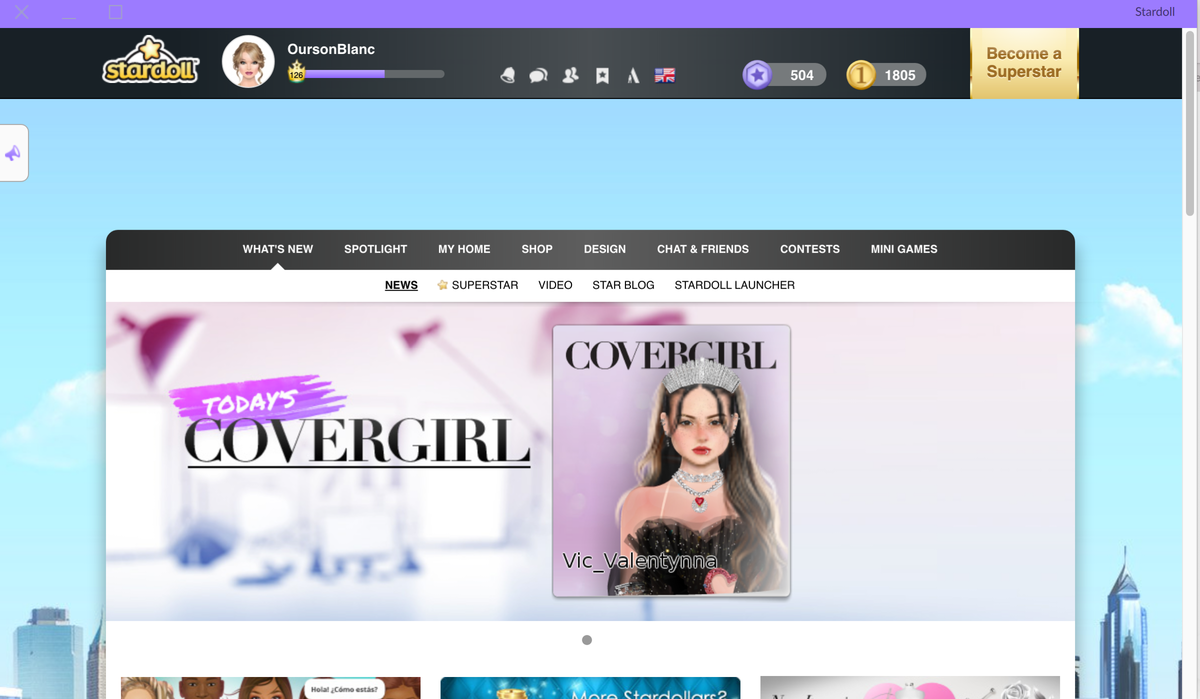The image size is (1200, 699).
Task: Click the bookmark star icon
Action: coord(602,75)
